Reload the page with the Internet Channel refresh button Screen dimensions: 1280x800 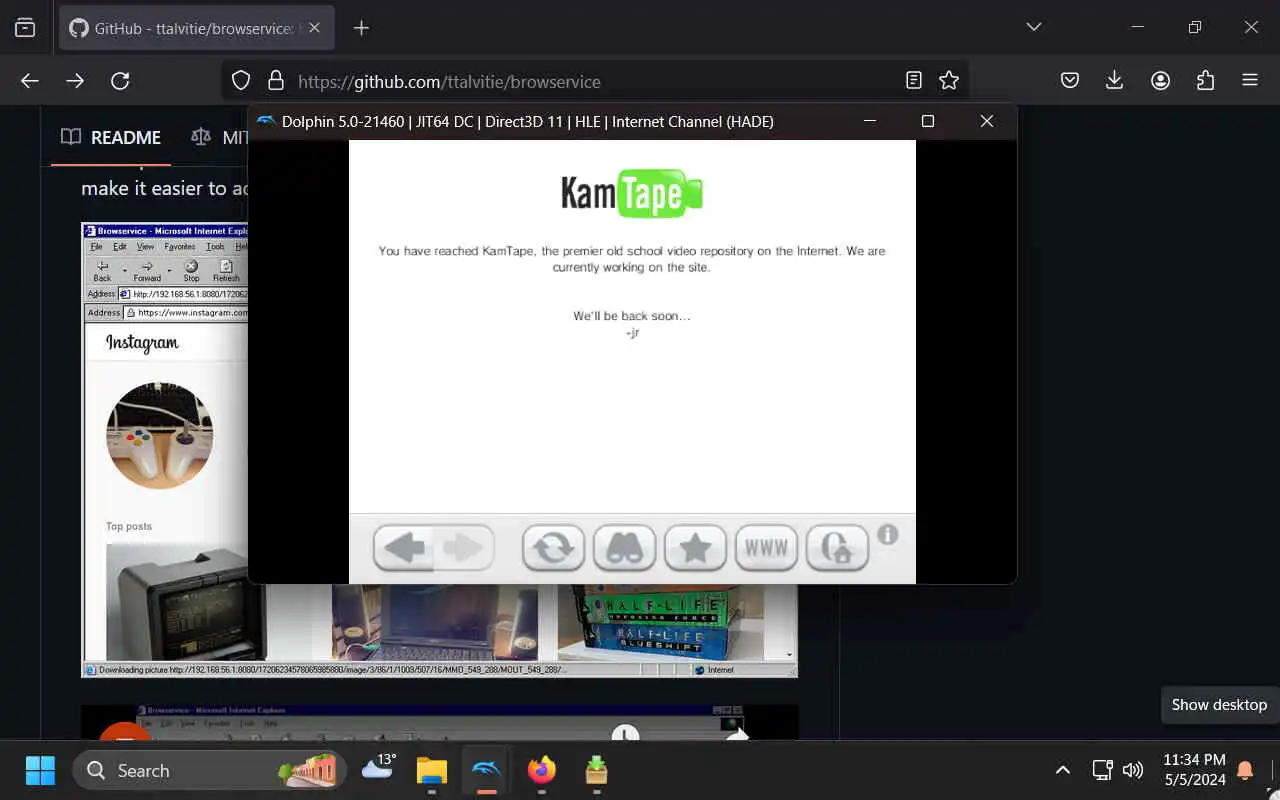pyautogui.click(x=553, y=548)
